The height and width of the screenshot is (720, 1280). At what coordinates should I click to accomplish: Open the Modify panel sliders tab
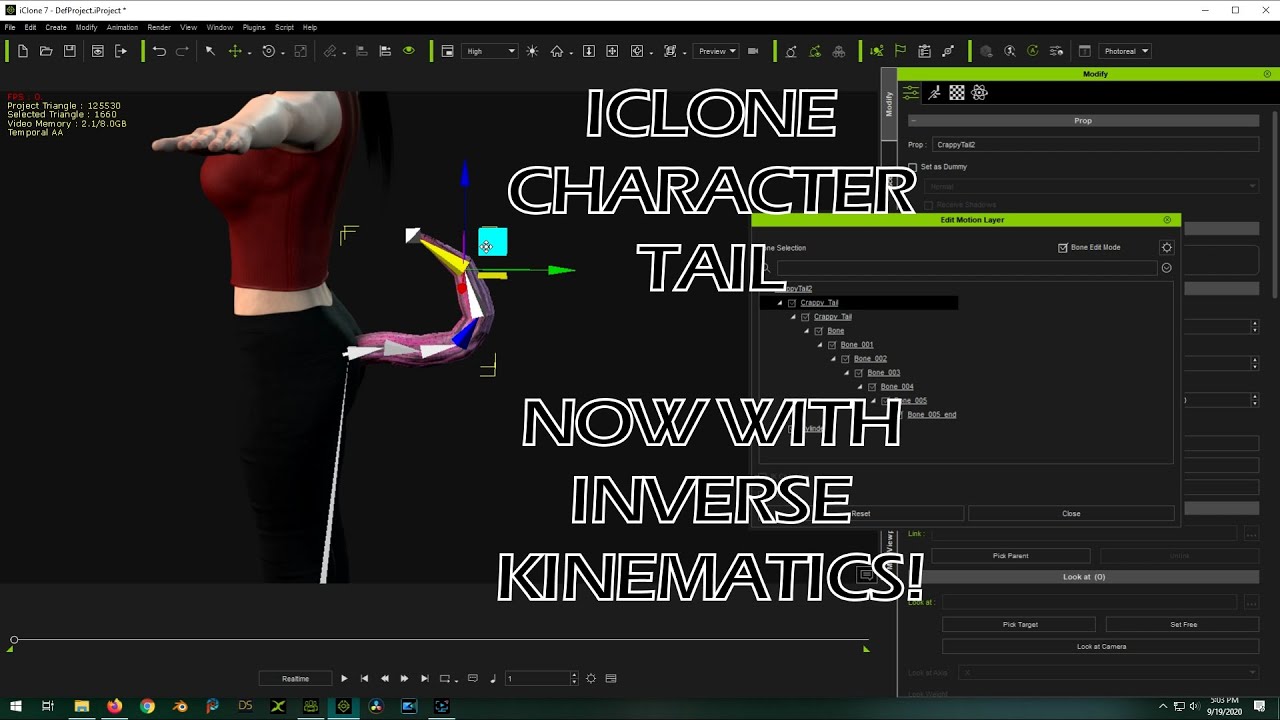coord(911,92)
